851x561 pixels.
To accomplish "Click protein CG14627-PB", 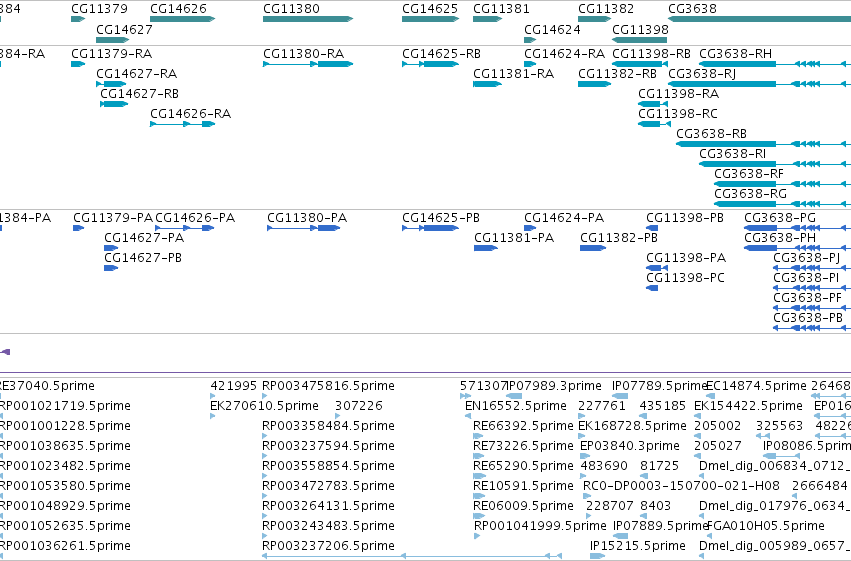I will pos(111,268).
